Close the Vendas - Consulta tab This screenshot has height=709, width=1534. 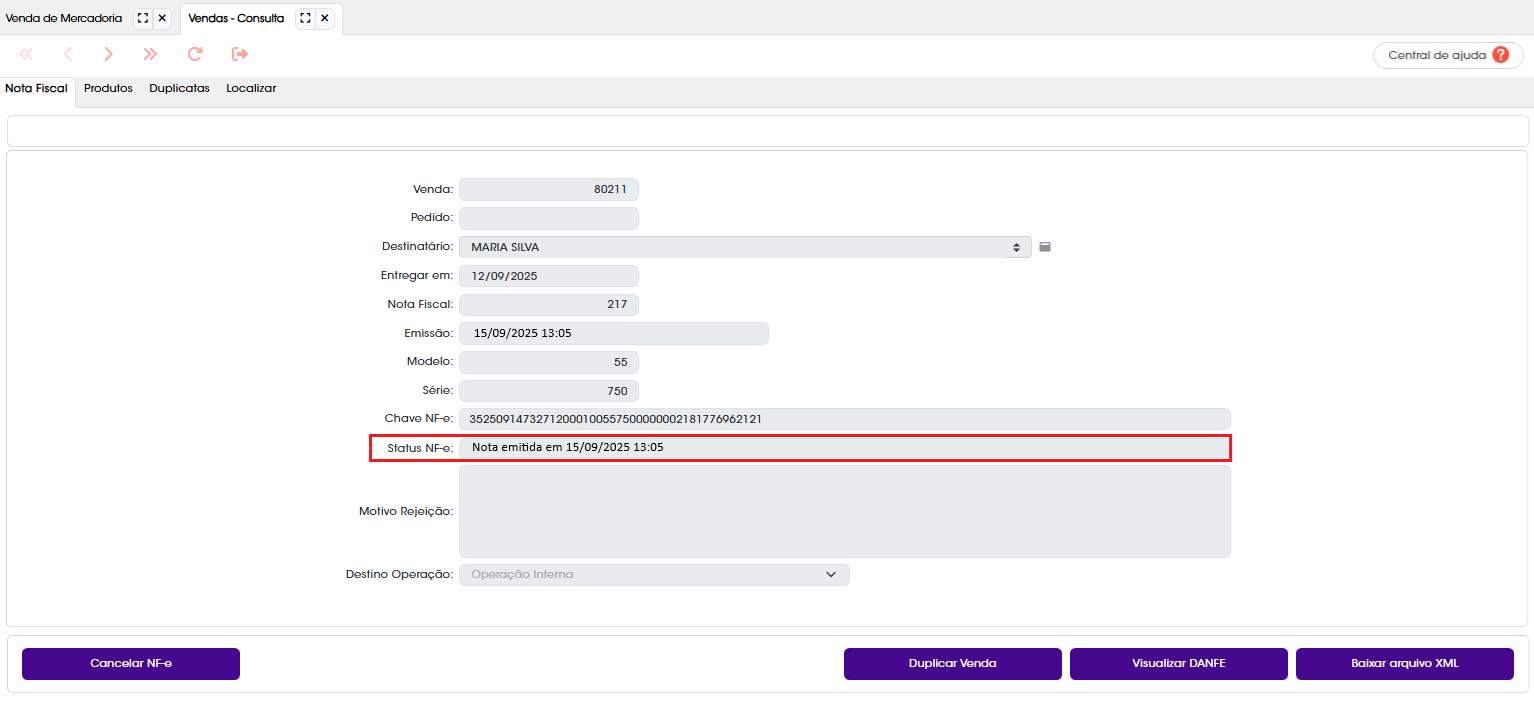click(324, 18)
